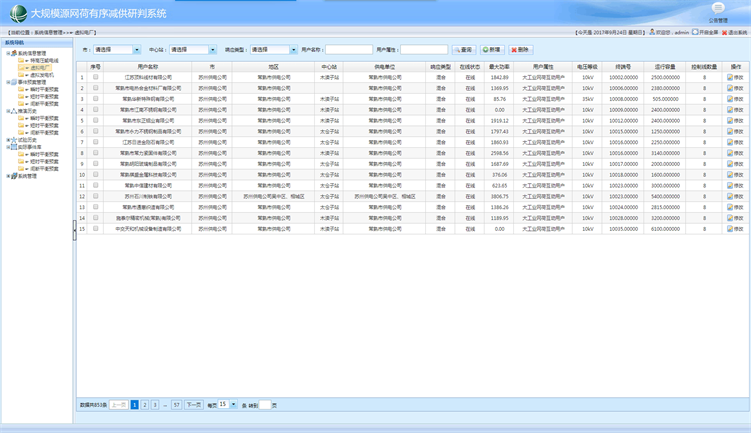
Task: Click the 查询 search button
Action: click(x=464, y=49)
